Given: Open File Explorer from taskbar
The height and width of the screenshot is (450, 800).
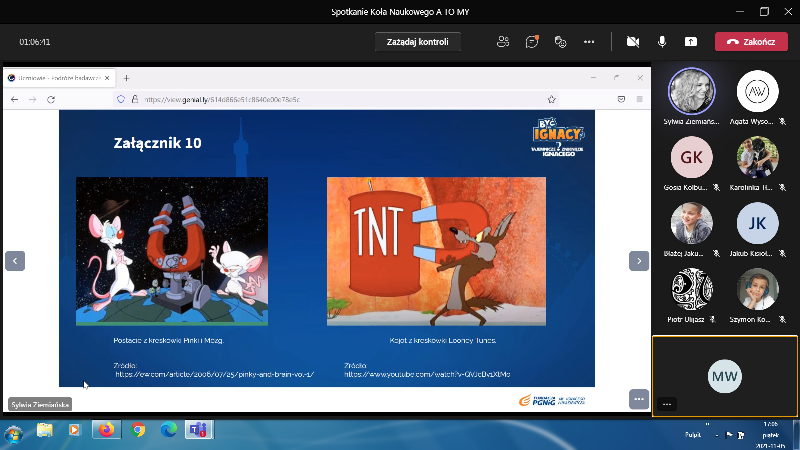Looking at the screenshot, I should point(44,431).
